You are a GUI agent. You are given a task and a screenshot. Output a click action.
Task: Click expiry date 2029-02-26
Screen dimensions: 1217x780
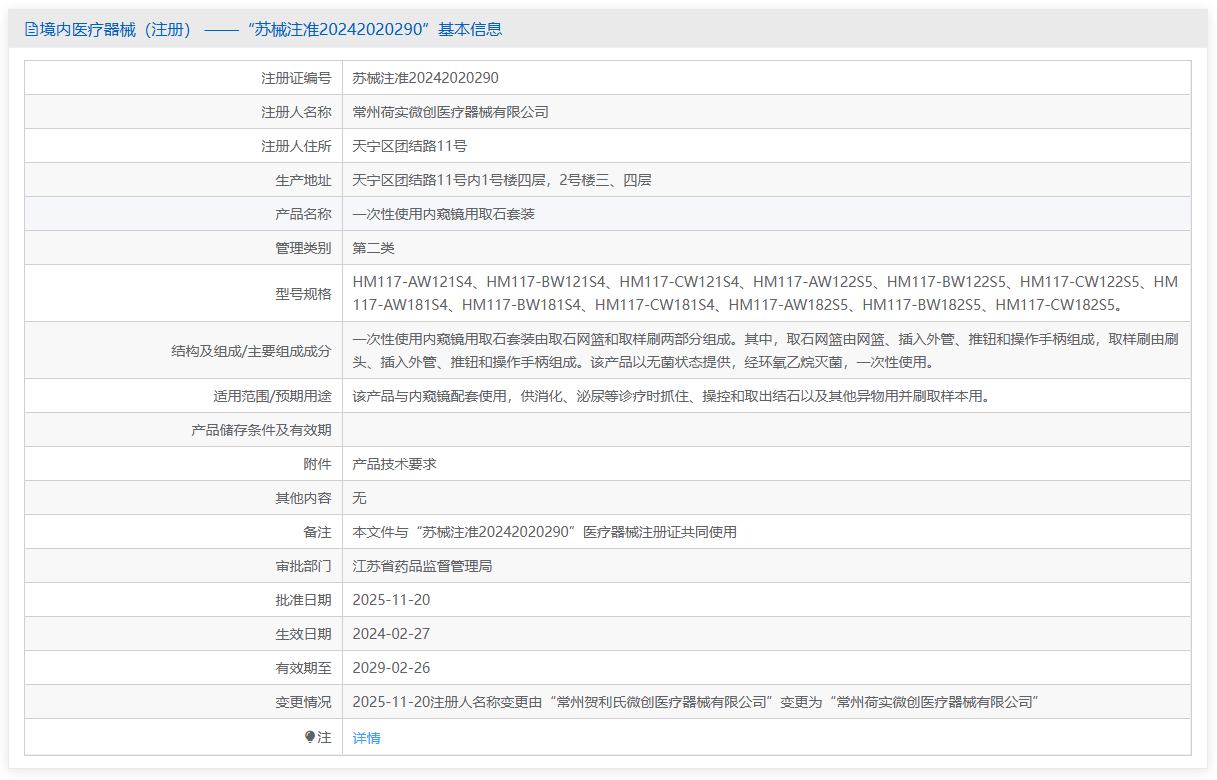(x=392, y=668)
